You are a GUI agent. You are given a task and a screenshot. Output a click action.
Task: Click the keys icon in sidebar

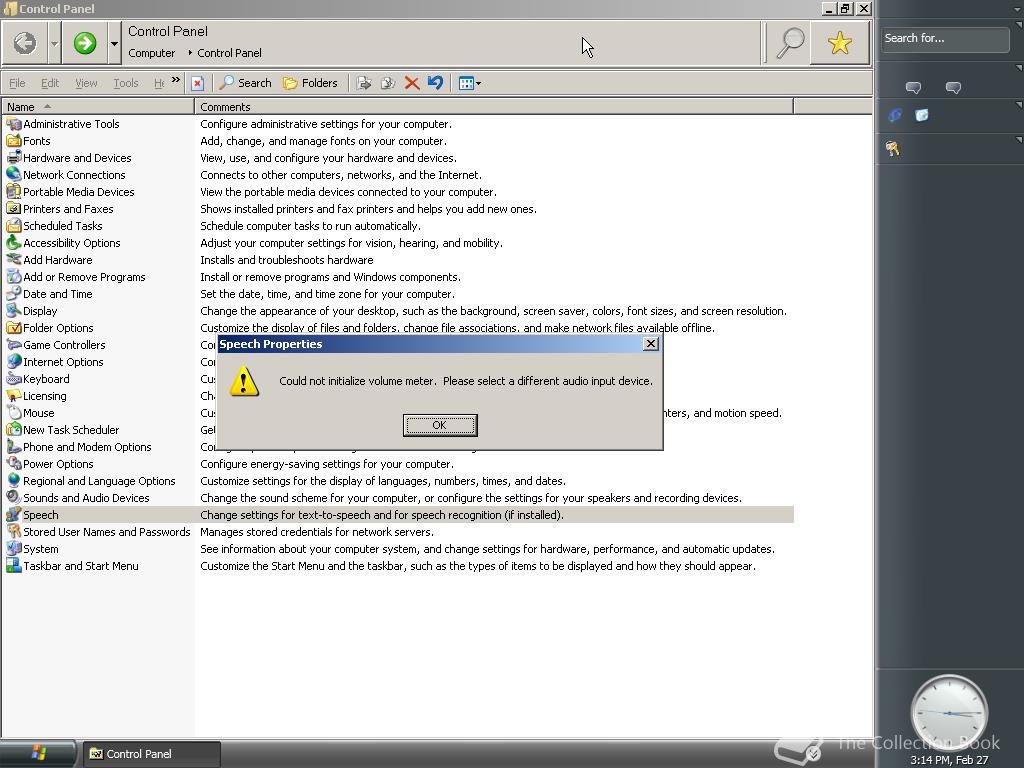tap(893, 149)
